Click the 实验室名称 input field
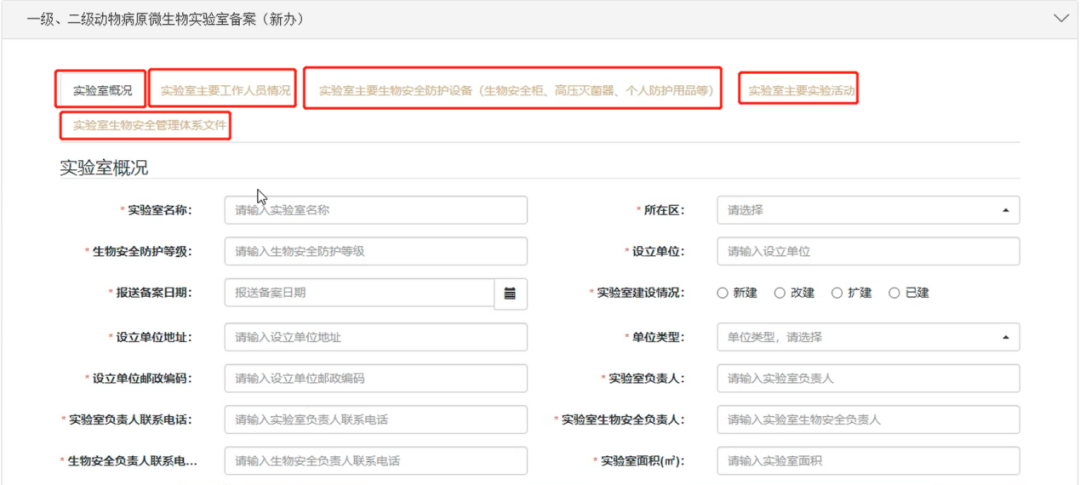 coord(375,210)
